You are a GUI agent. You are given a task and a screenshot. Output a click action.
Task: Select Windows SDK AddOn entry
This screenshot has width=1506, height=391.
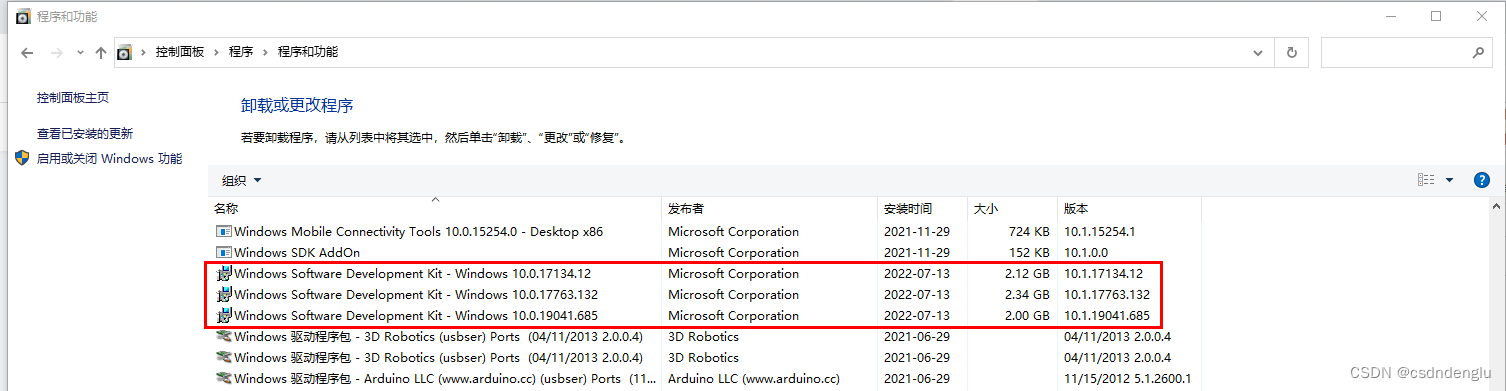point(705,252)
